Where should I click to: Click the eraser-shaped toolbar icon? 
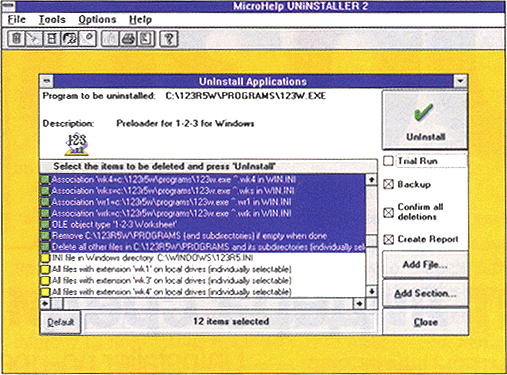(x=88, y=39)
